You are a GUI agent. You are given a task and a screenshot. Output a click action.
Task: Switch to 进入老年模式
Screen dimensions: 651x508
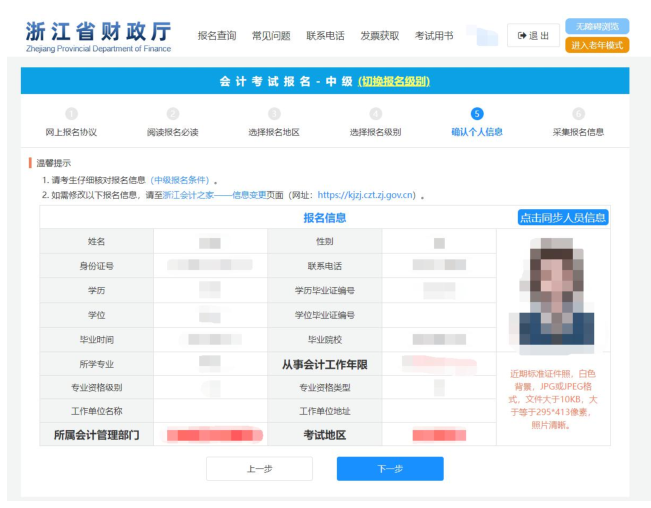(x=597, y=45)
